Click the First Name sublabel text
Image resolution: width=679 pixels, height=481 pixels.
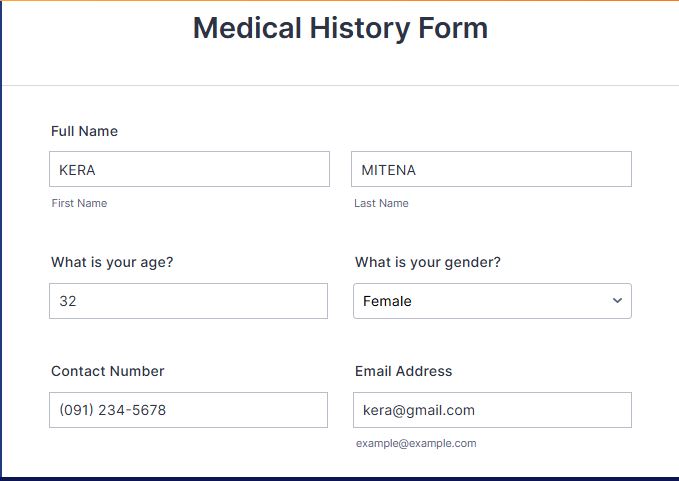[79, 203]
